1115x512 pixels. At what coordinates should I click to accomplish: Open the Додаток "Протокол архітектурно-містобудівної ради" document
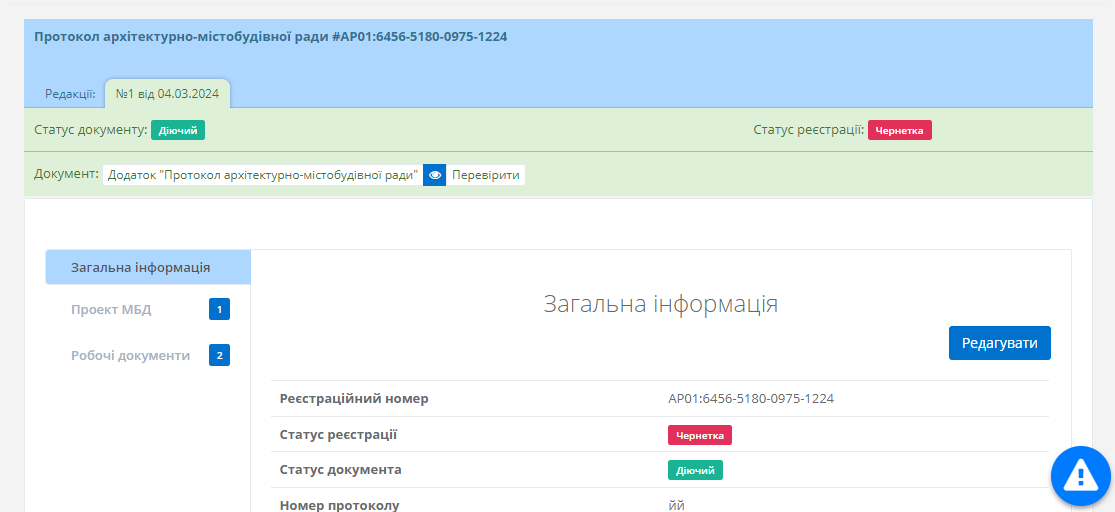click(262, 175)
